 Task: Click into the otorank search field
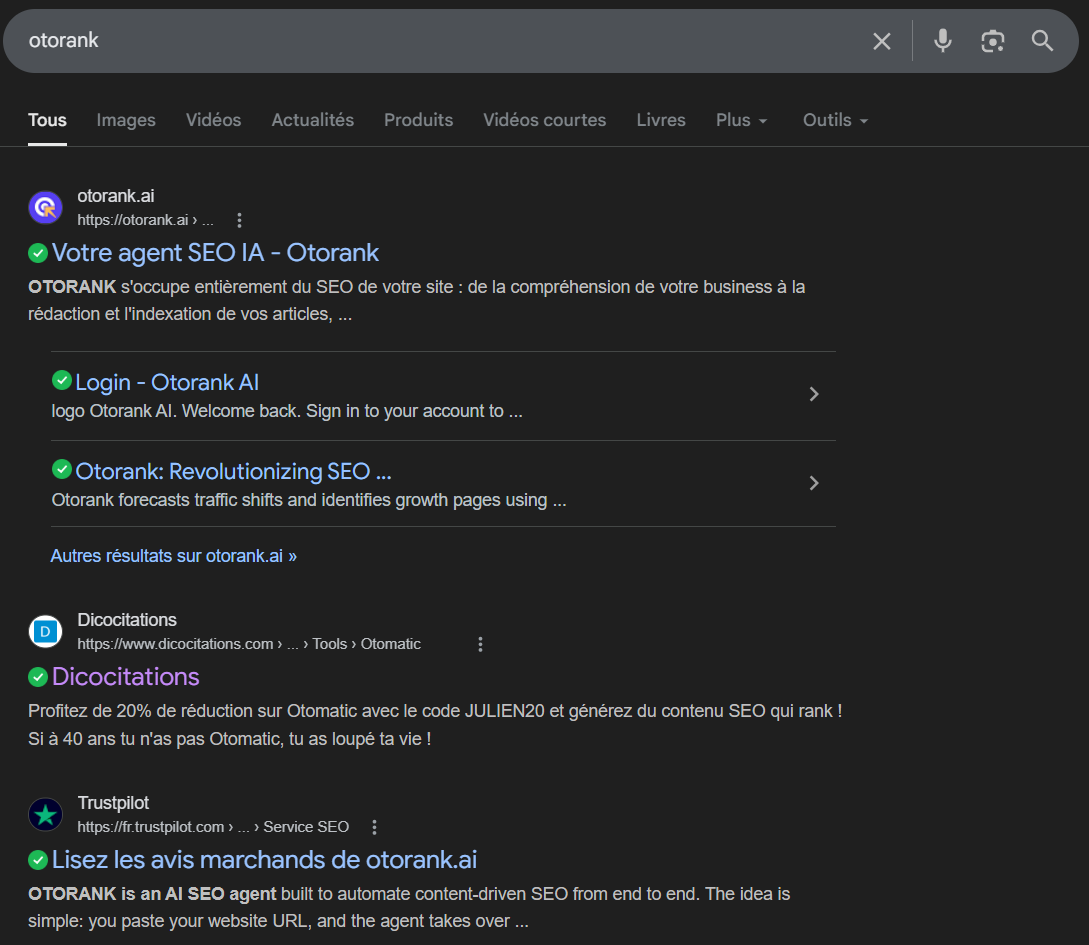point(444,41)
